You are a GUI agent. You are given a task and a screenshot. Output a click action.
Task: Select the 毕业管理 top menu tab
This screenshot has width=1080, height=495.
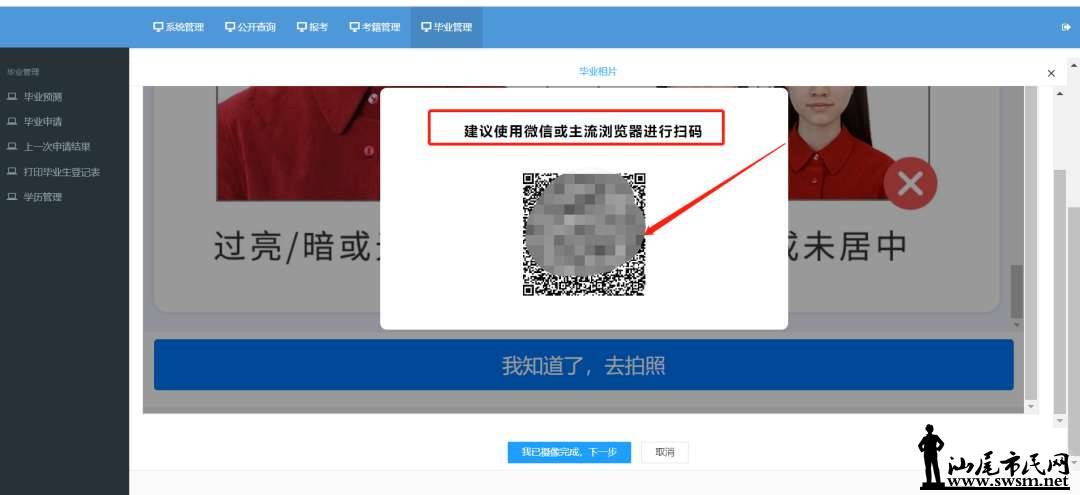[446, 28]
